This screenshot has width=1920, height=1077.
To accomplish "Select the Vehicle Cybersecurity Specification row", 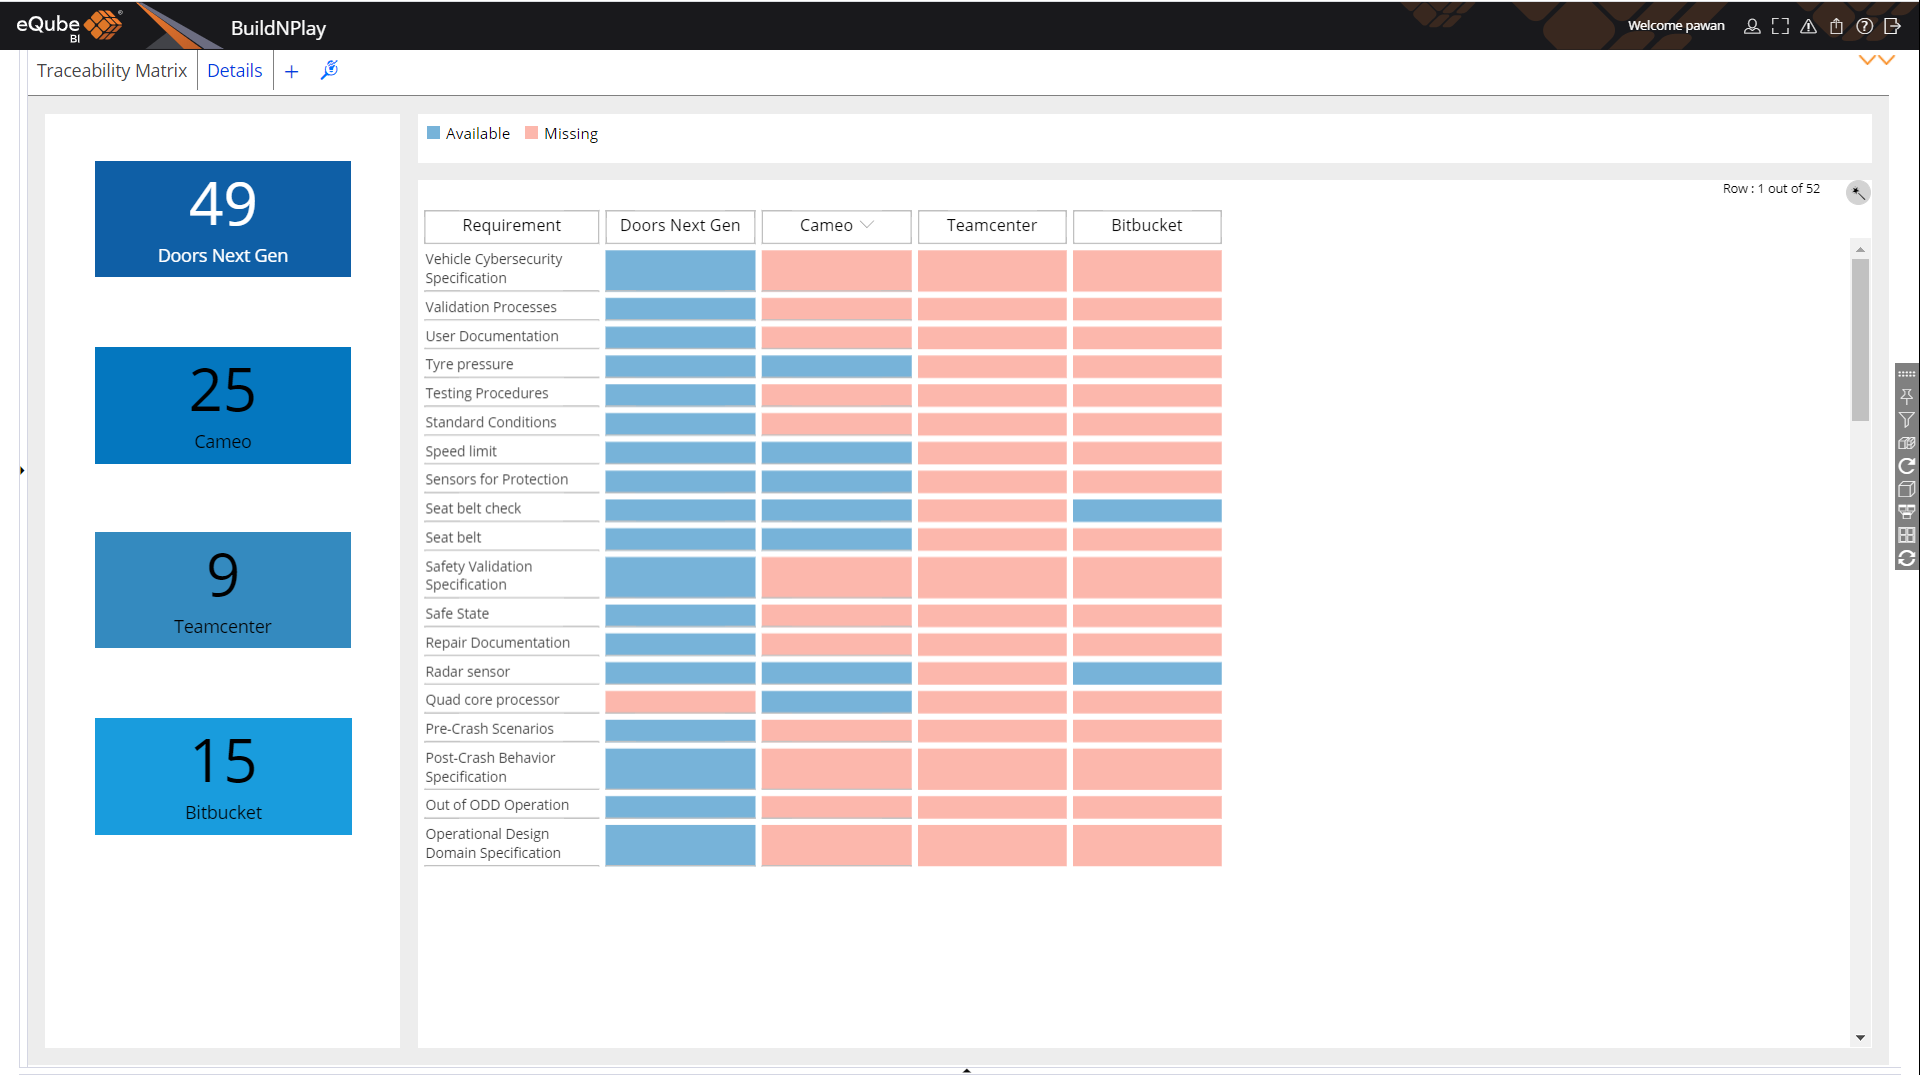I will (x=512, y=269).
